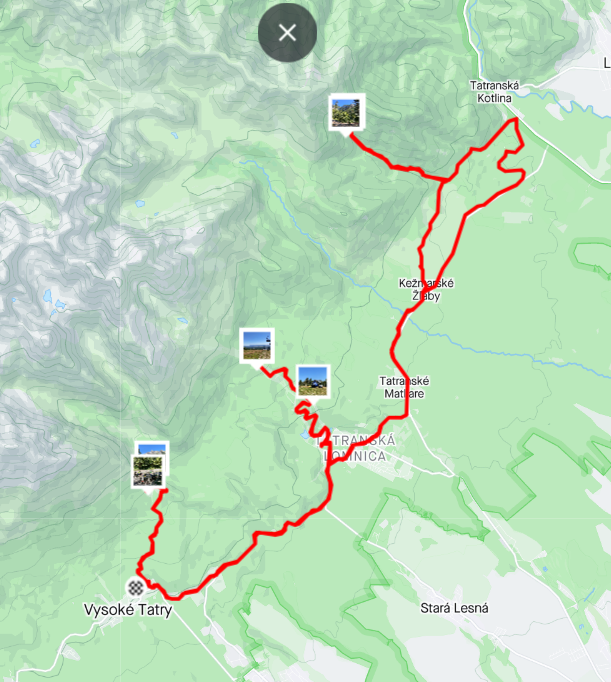Click the Kežmarské Žľaby map label
The width and height of the screenshot is (611, 682).
426,290
